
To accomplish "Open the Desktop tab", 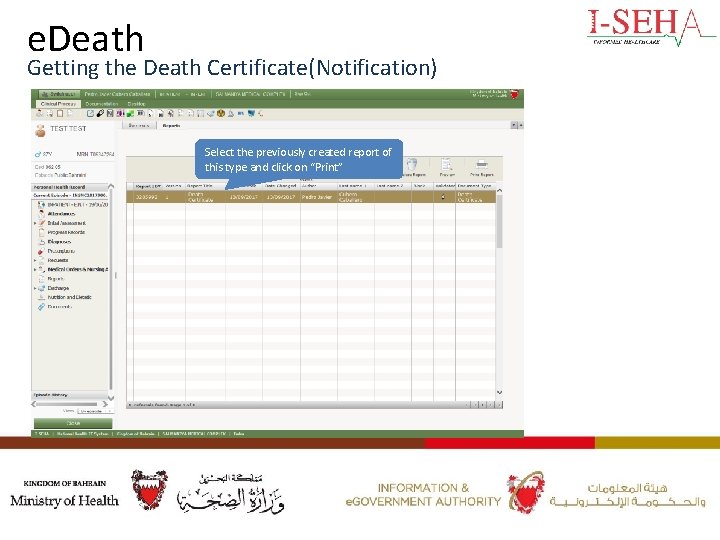I will click(136, 104).
